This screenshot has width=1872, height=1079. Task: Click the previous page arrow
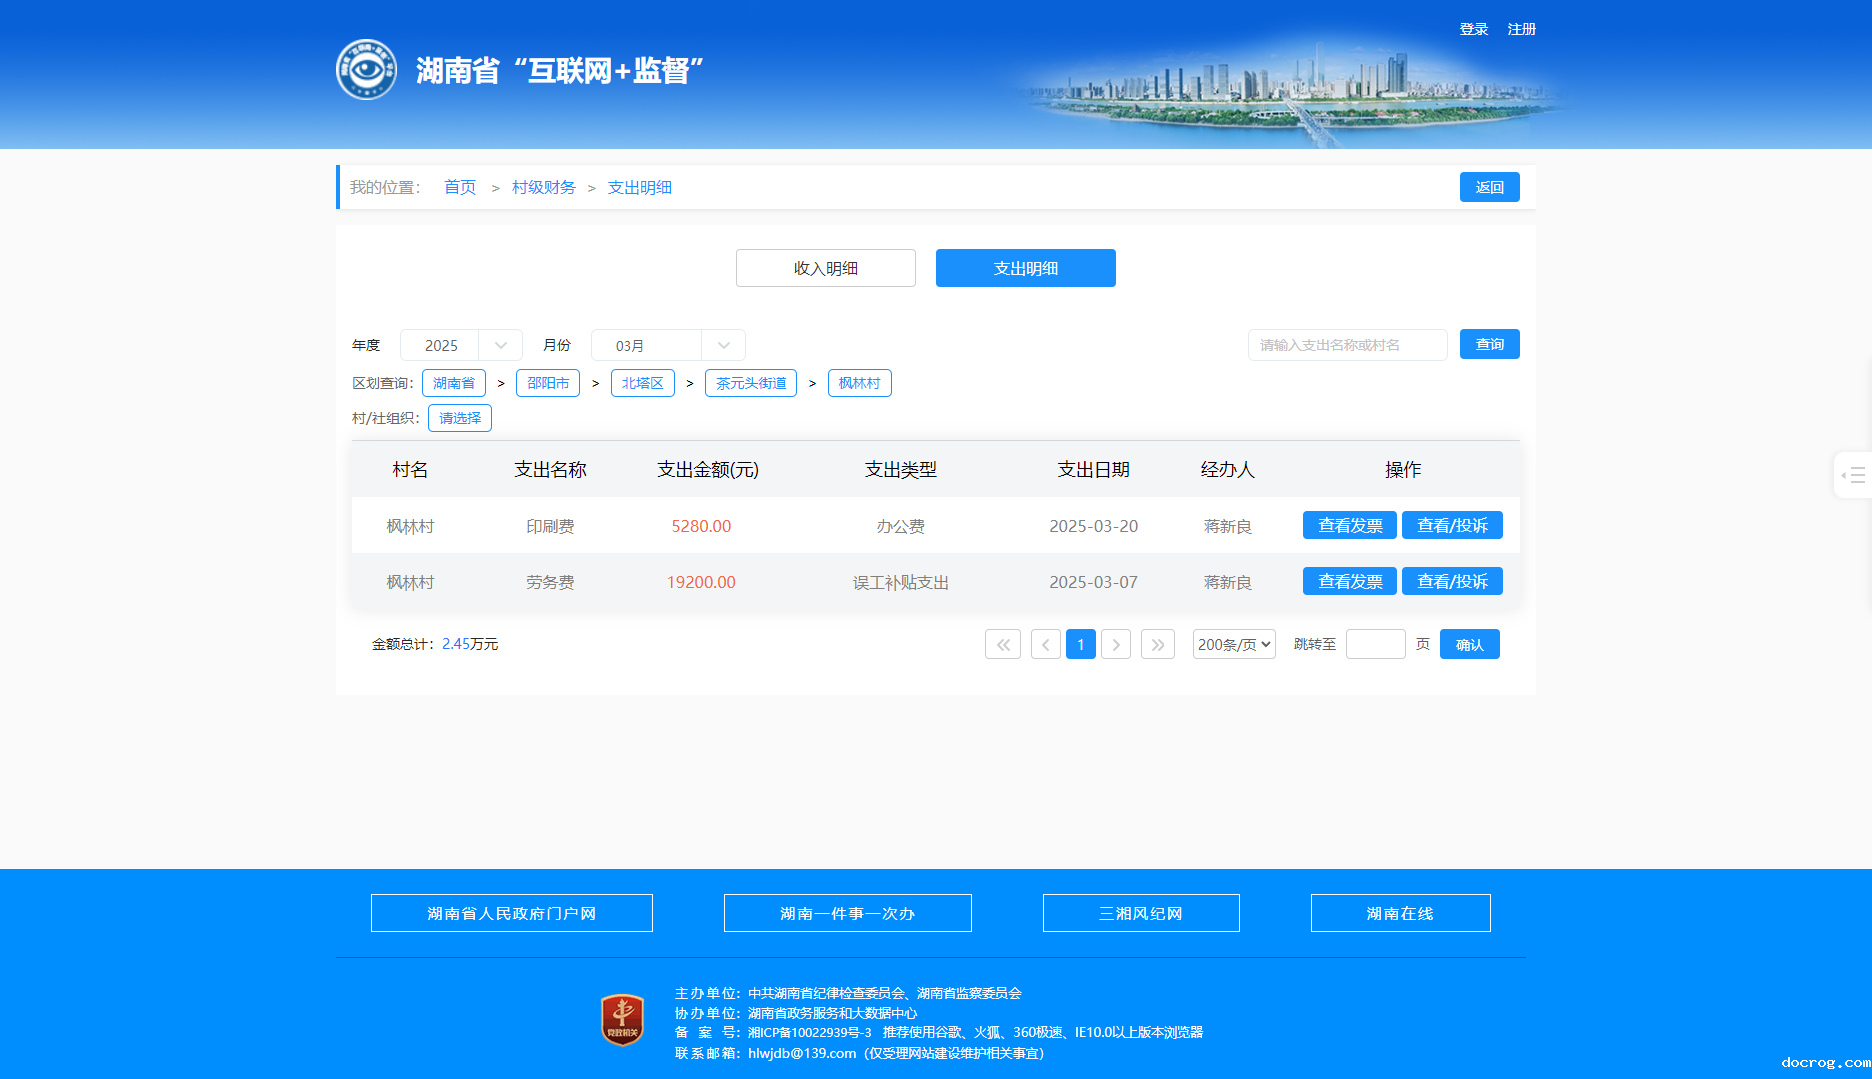pos(1045,644)
